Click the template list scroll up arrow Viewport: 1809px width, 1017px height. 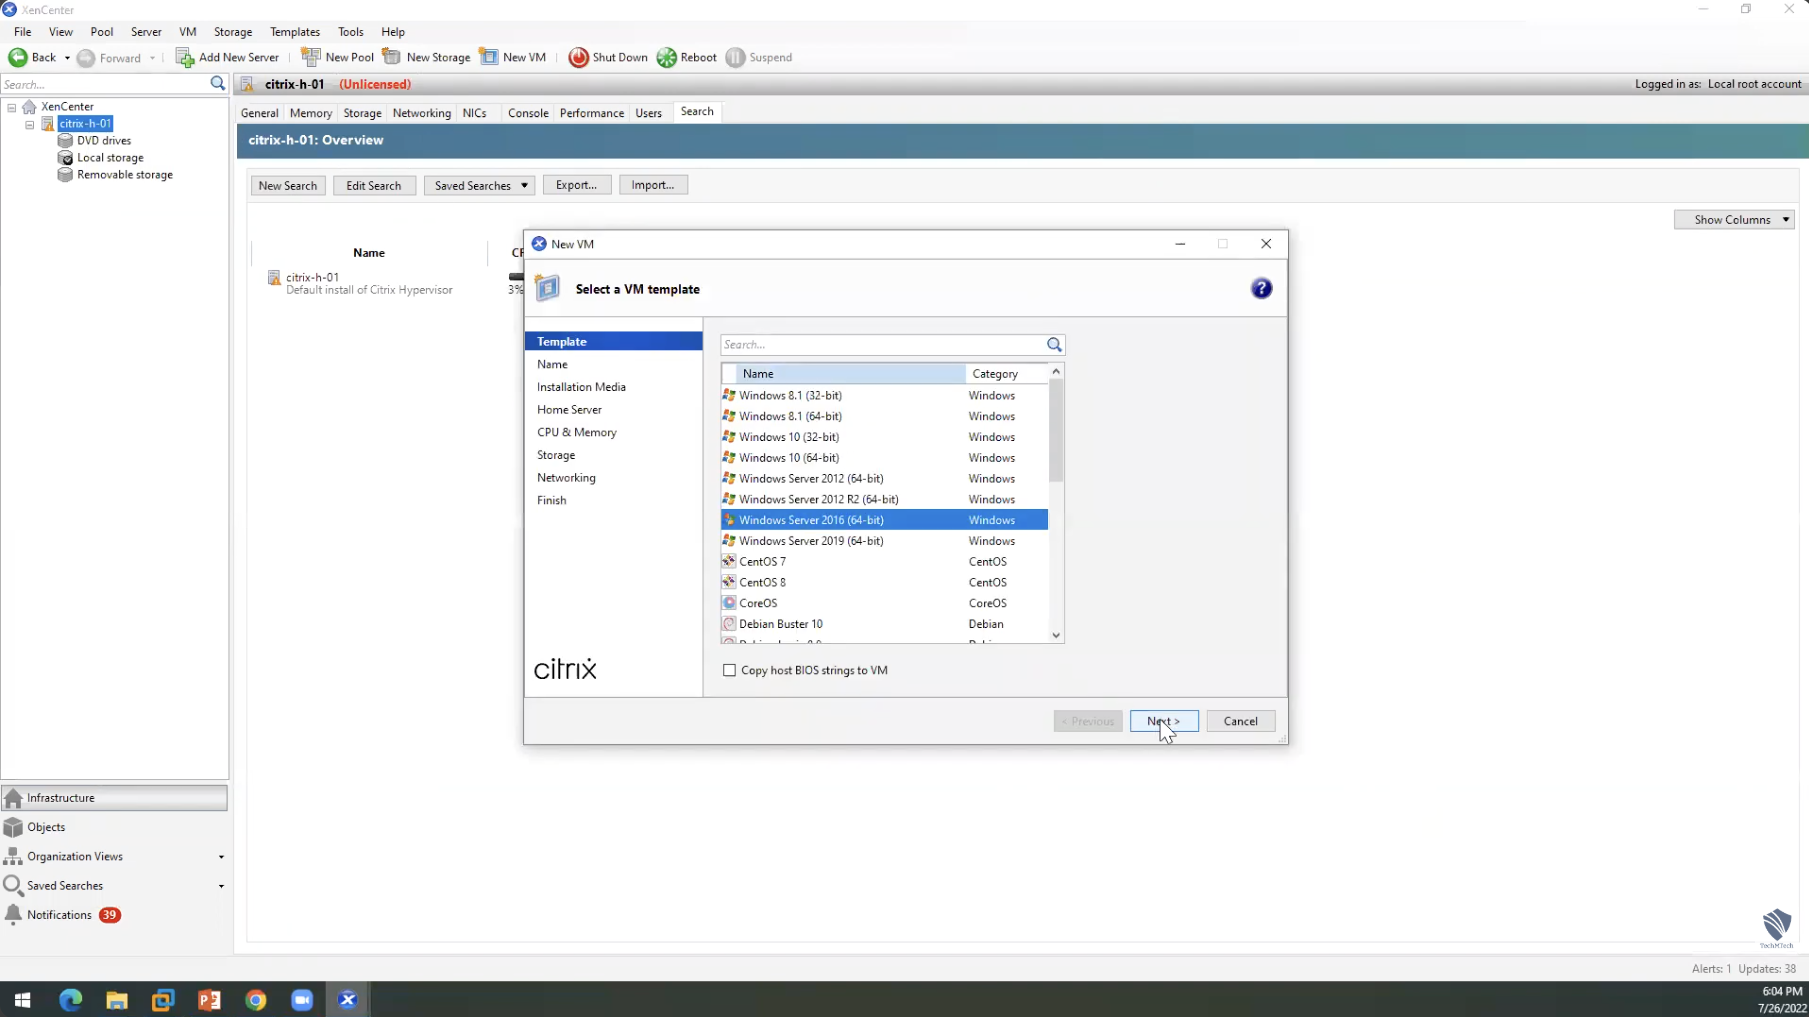point(1056,371)
